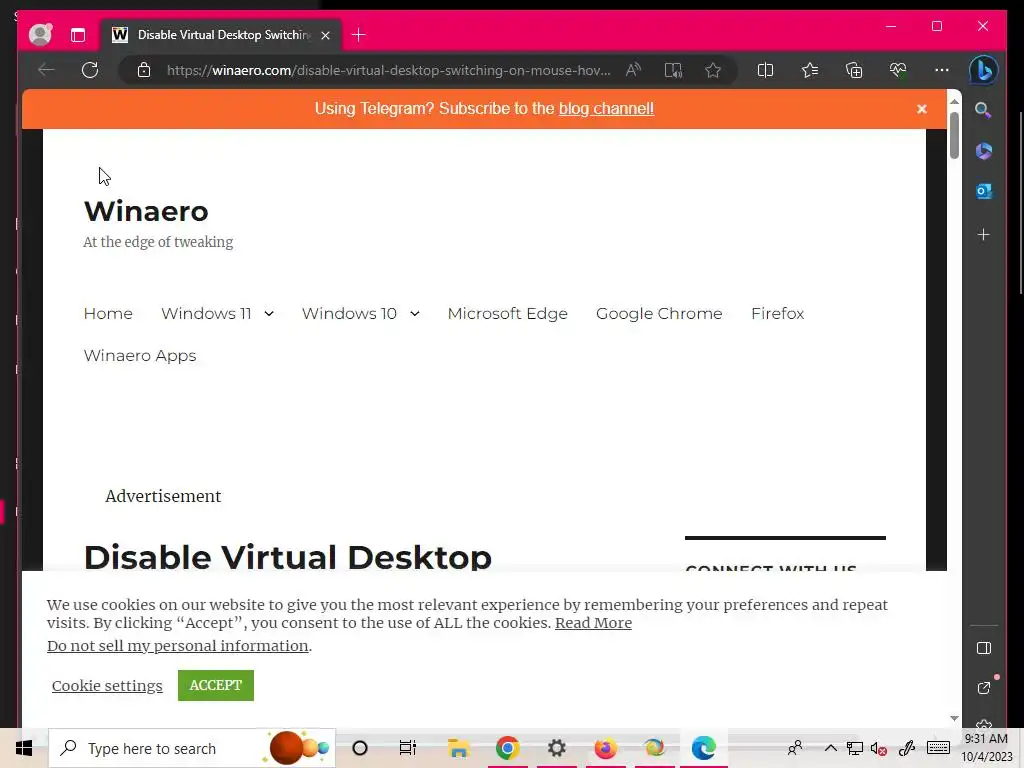Screen dimensions: 1024x768
Task: Open the Windows 11 menu item
Action: point(206,313)
